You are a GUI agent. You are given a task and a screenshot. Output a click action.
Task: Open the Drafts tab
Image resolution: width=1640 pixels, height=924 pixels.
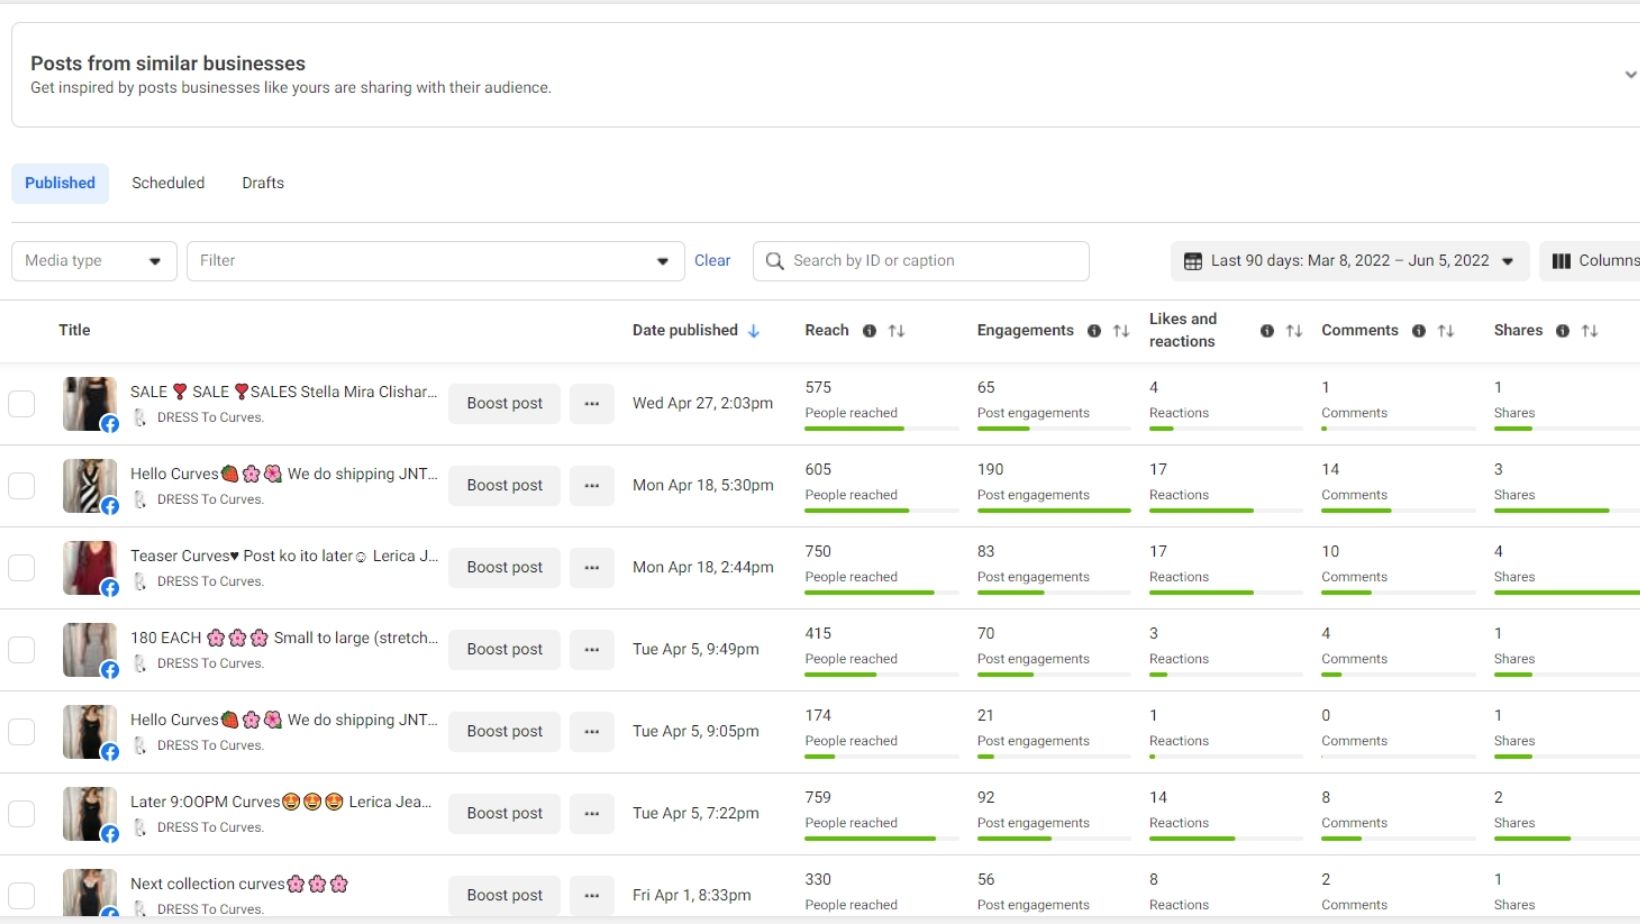pos(263,183)
